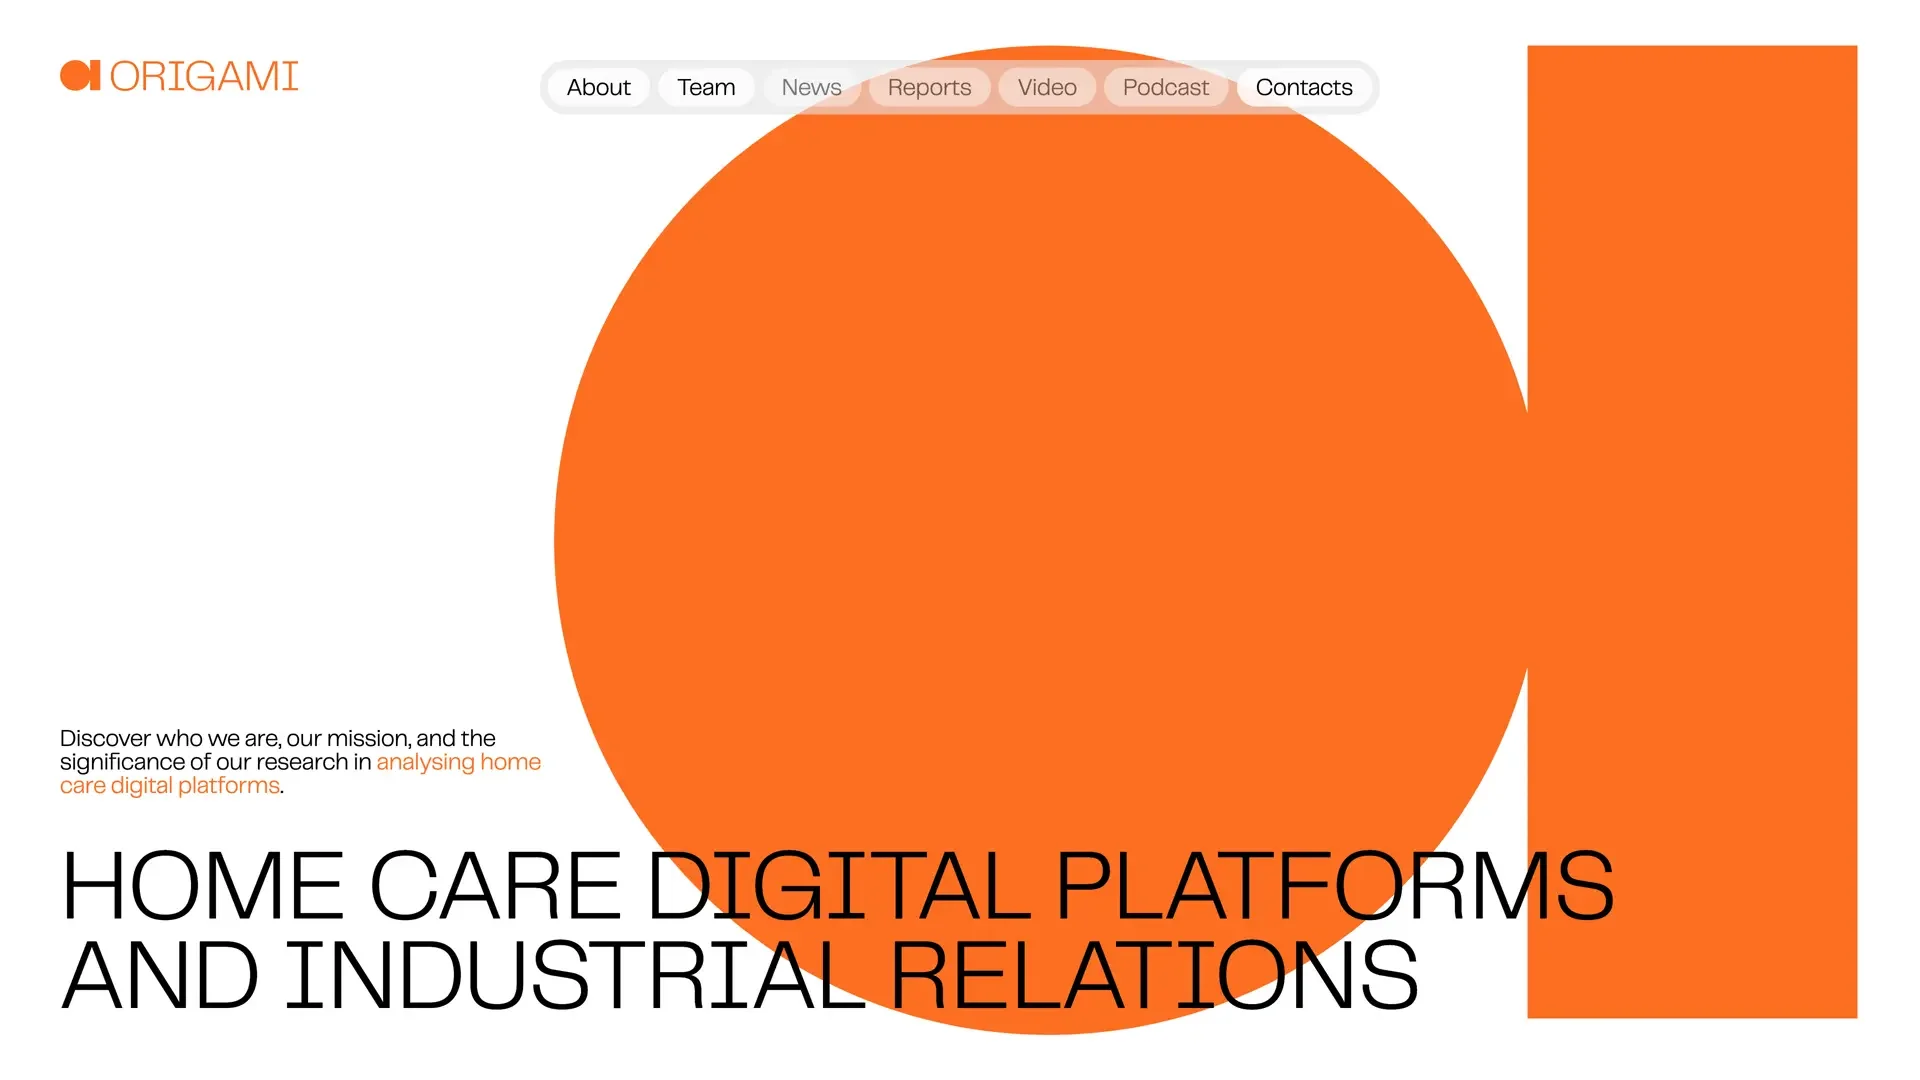Click the 'care digital platforms' orange link
Viewport: 1920px width, 1080px height.
170,786
